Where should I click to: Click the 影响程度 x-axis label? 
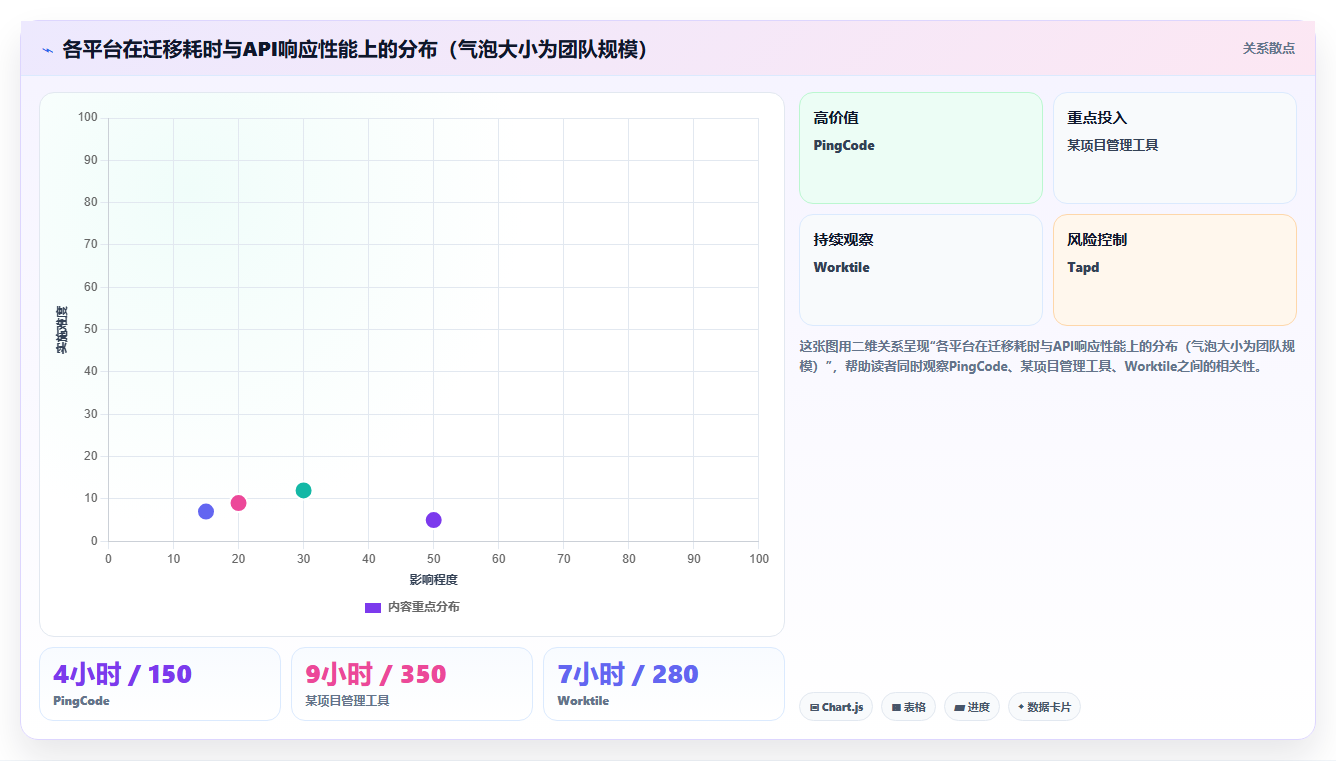(433, 579)
